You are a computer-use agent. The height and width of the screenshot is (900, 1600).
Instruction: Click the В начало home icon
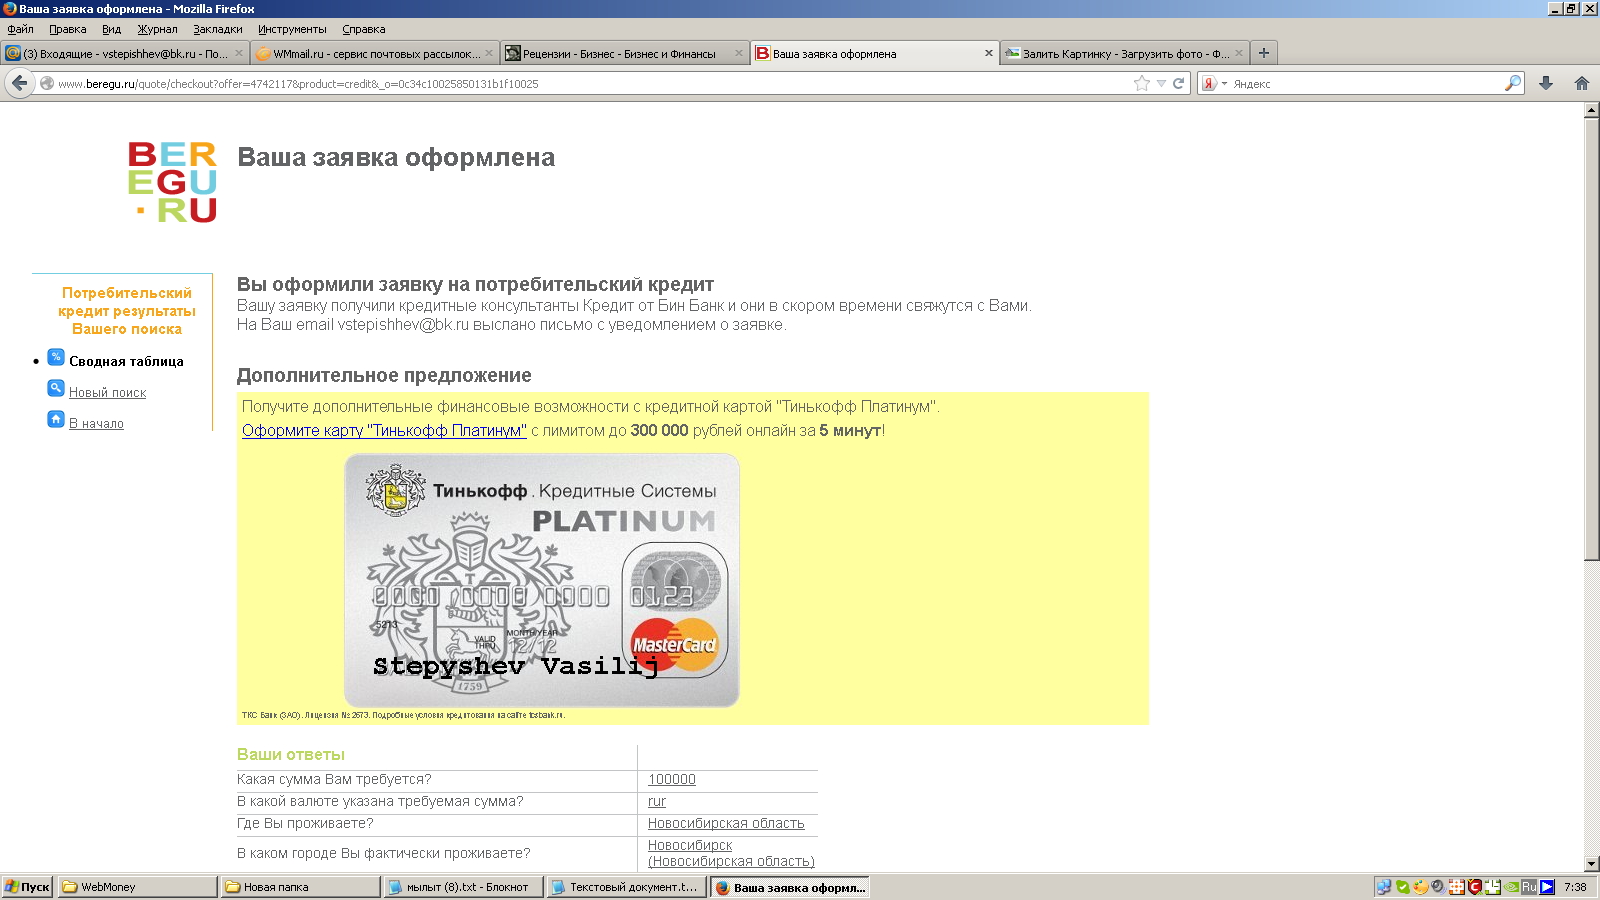pyautogui.click(x=56, y=419)
